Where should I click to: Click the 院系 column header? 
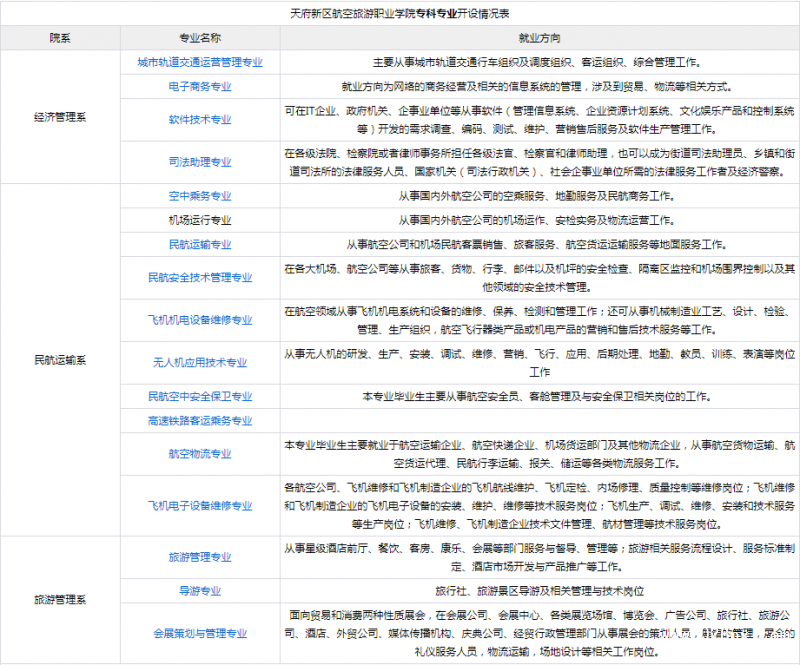[x=60, y=38]
